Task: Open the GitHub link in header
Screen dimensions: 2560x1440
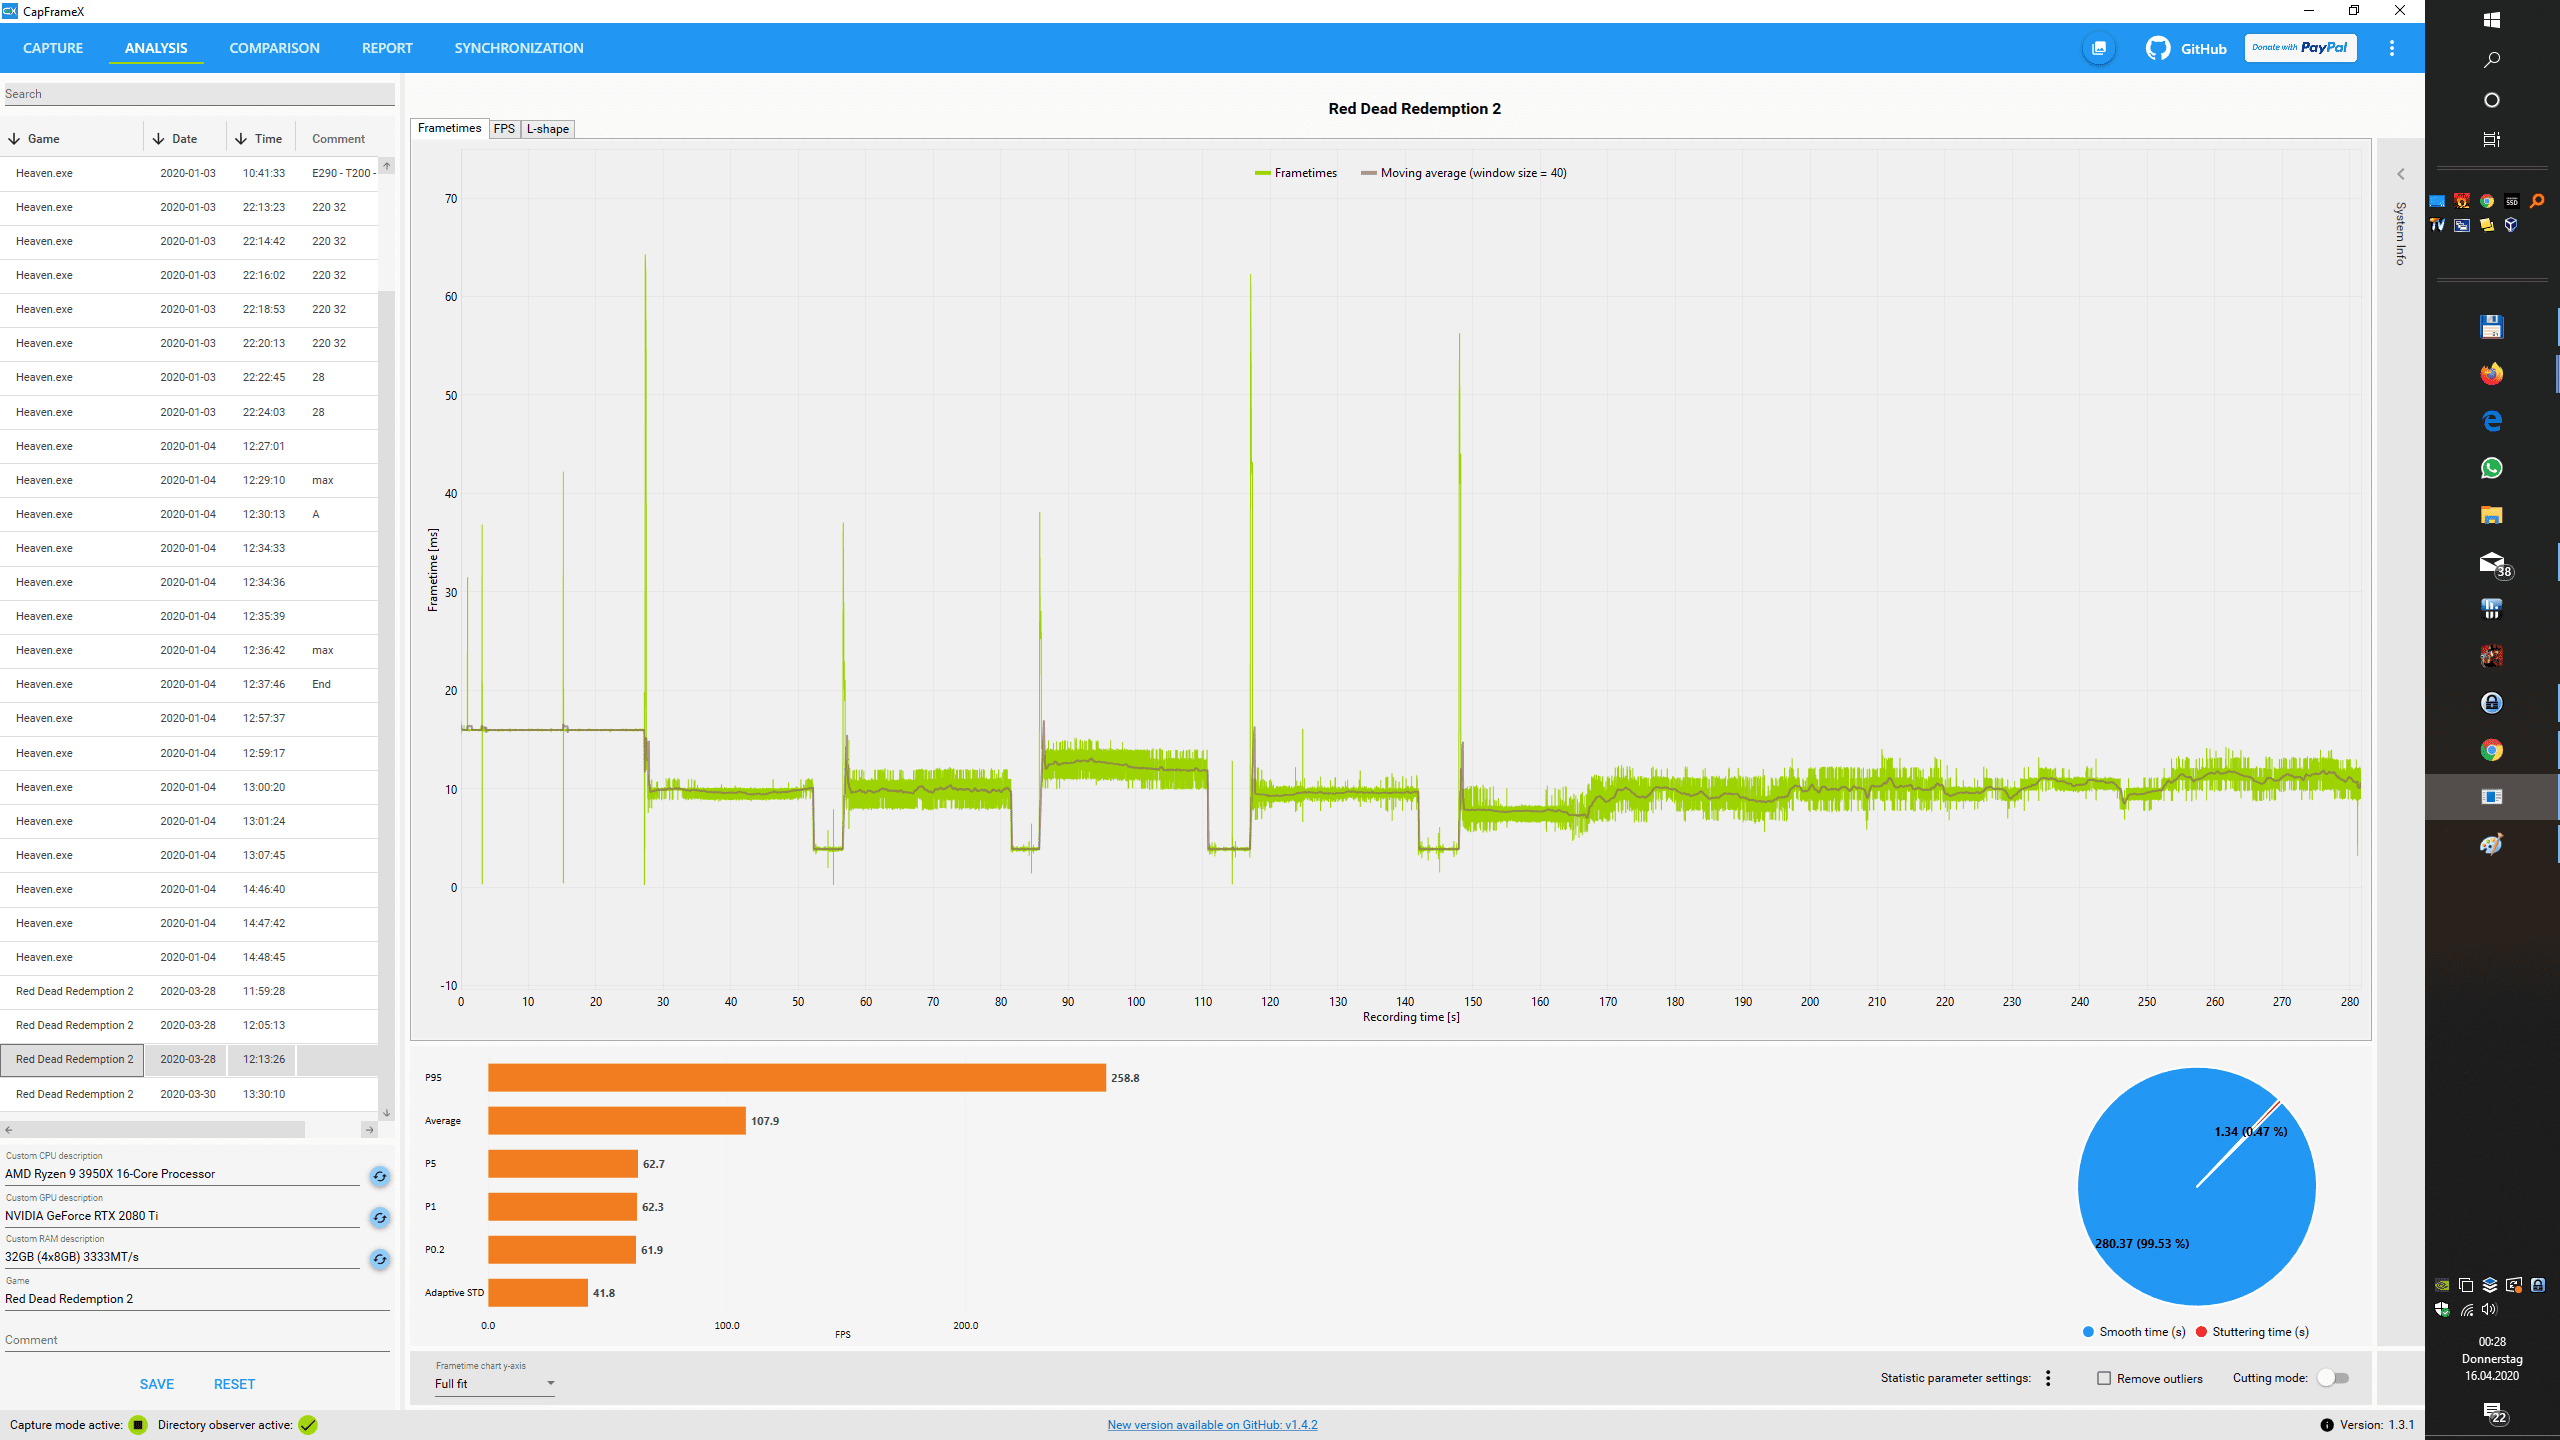Action: 2186,48
